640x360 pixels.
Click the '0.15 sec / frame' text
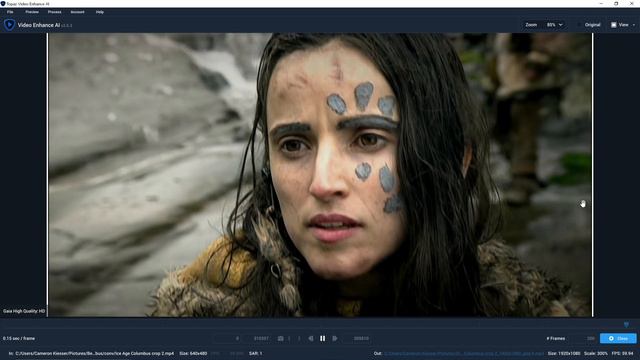(19, 338)
